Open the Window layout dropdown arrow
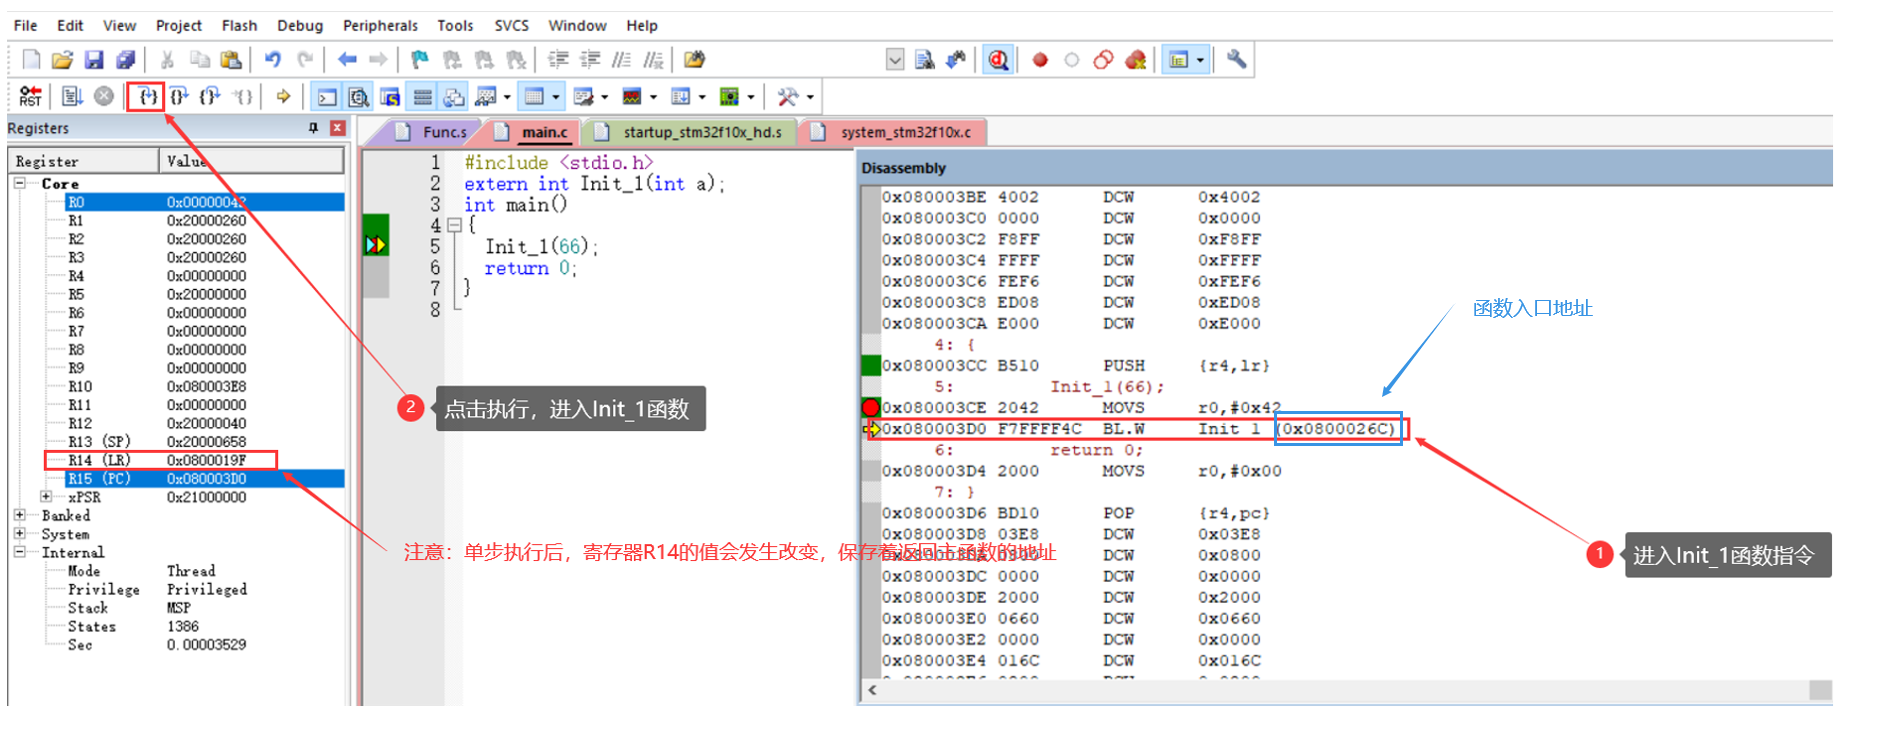Image resolution: width=1887 pixels, height=731 pixels. click(x=1200, y=60)
